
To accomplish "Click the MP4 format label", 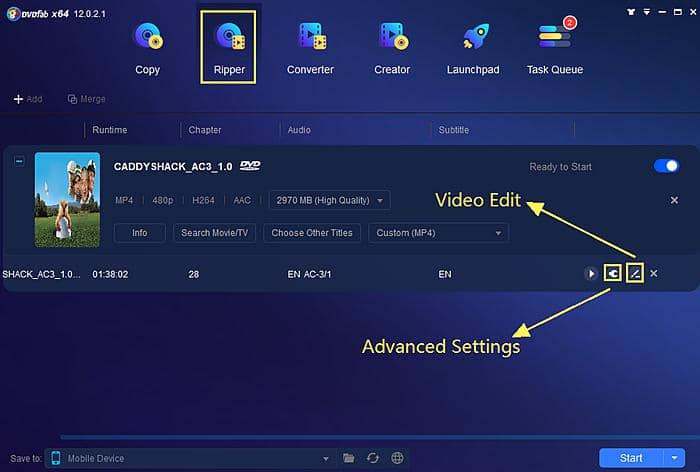I will [124, 200].
